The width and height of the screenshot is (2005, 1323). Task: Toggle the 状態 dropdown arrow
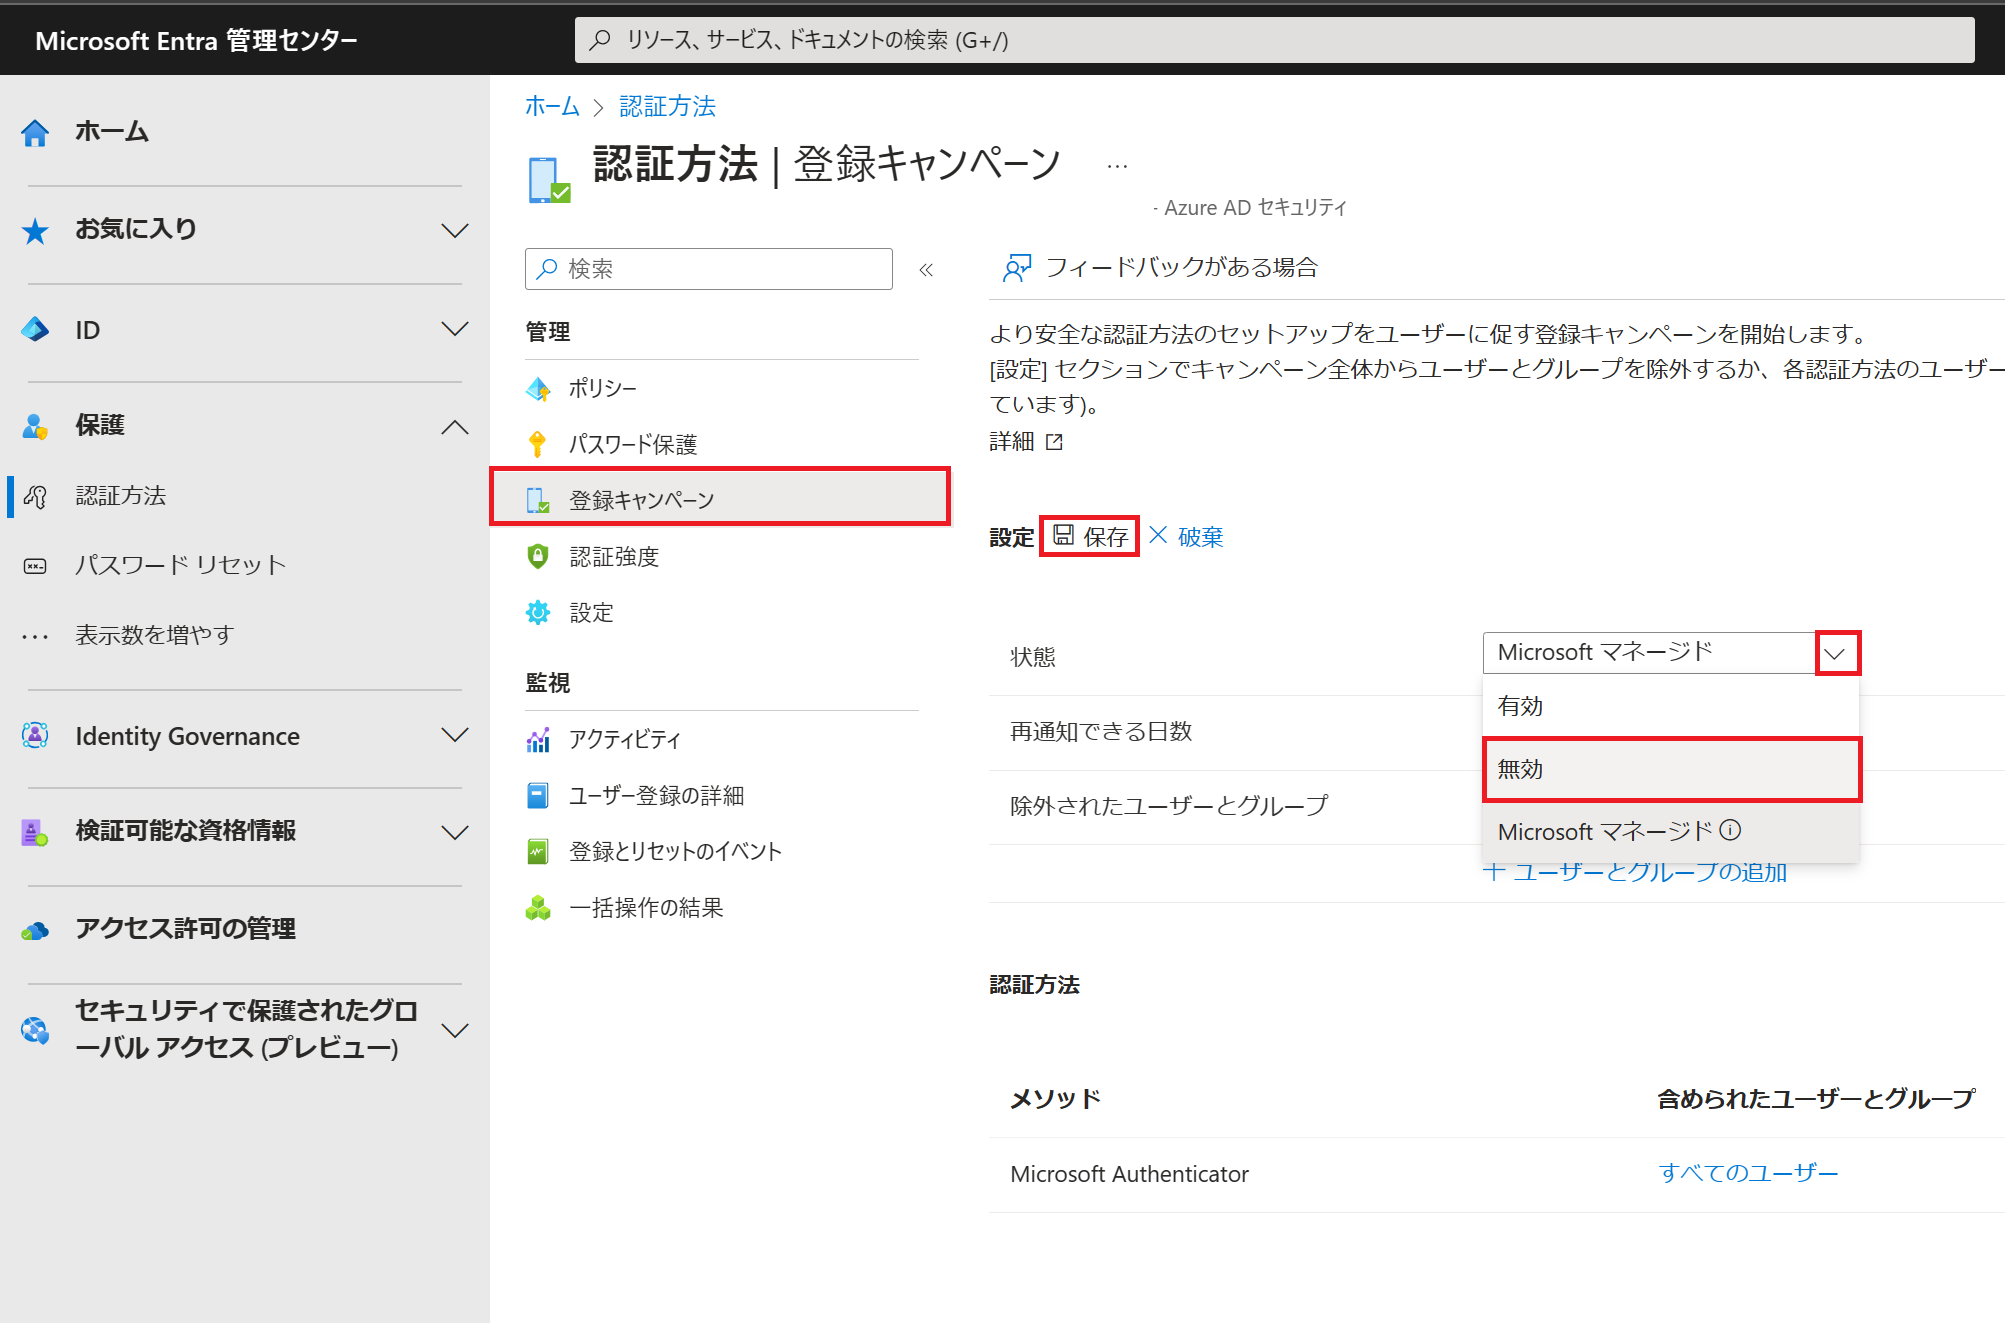(x=1835, y=653)
